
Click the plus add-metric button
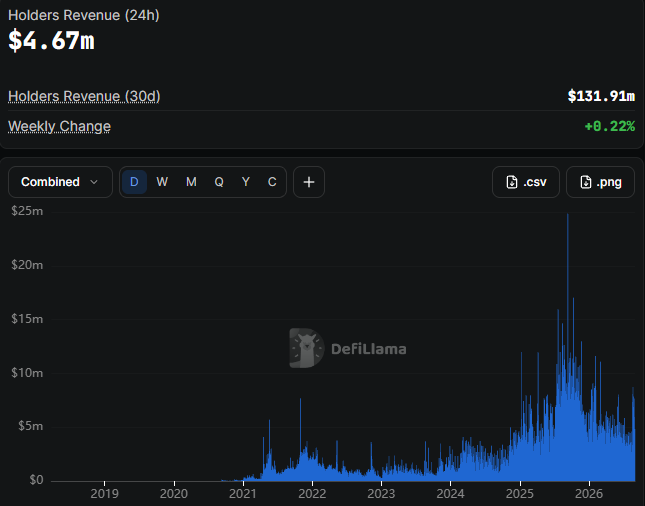(x=309, y=182)
